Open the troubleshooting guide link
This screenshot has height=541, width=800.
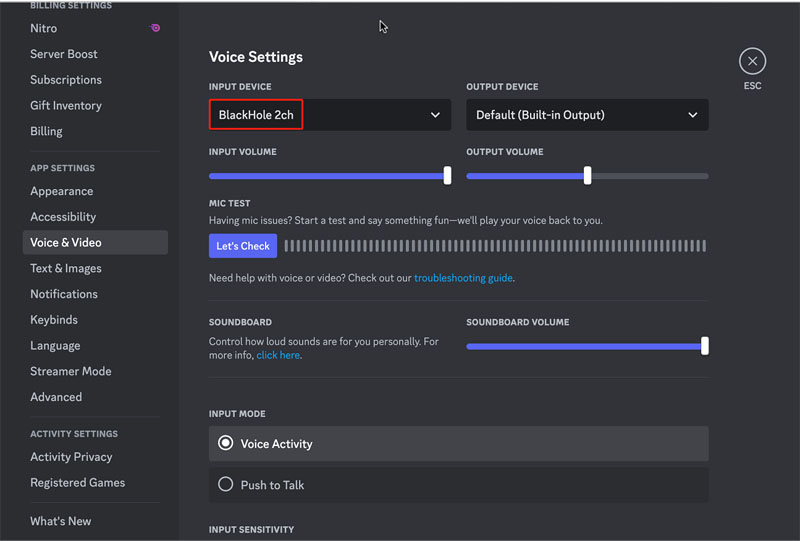[463, 278]
